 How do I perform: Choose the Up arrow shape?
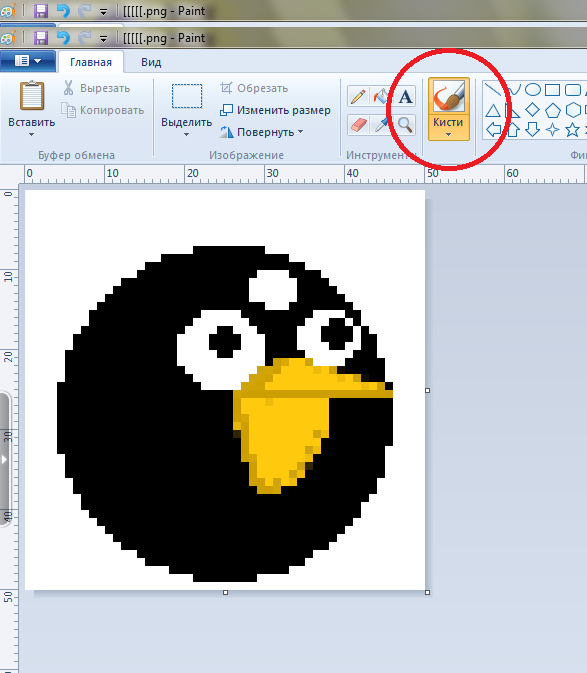click(x=513, y=129)
